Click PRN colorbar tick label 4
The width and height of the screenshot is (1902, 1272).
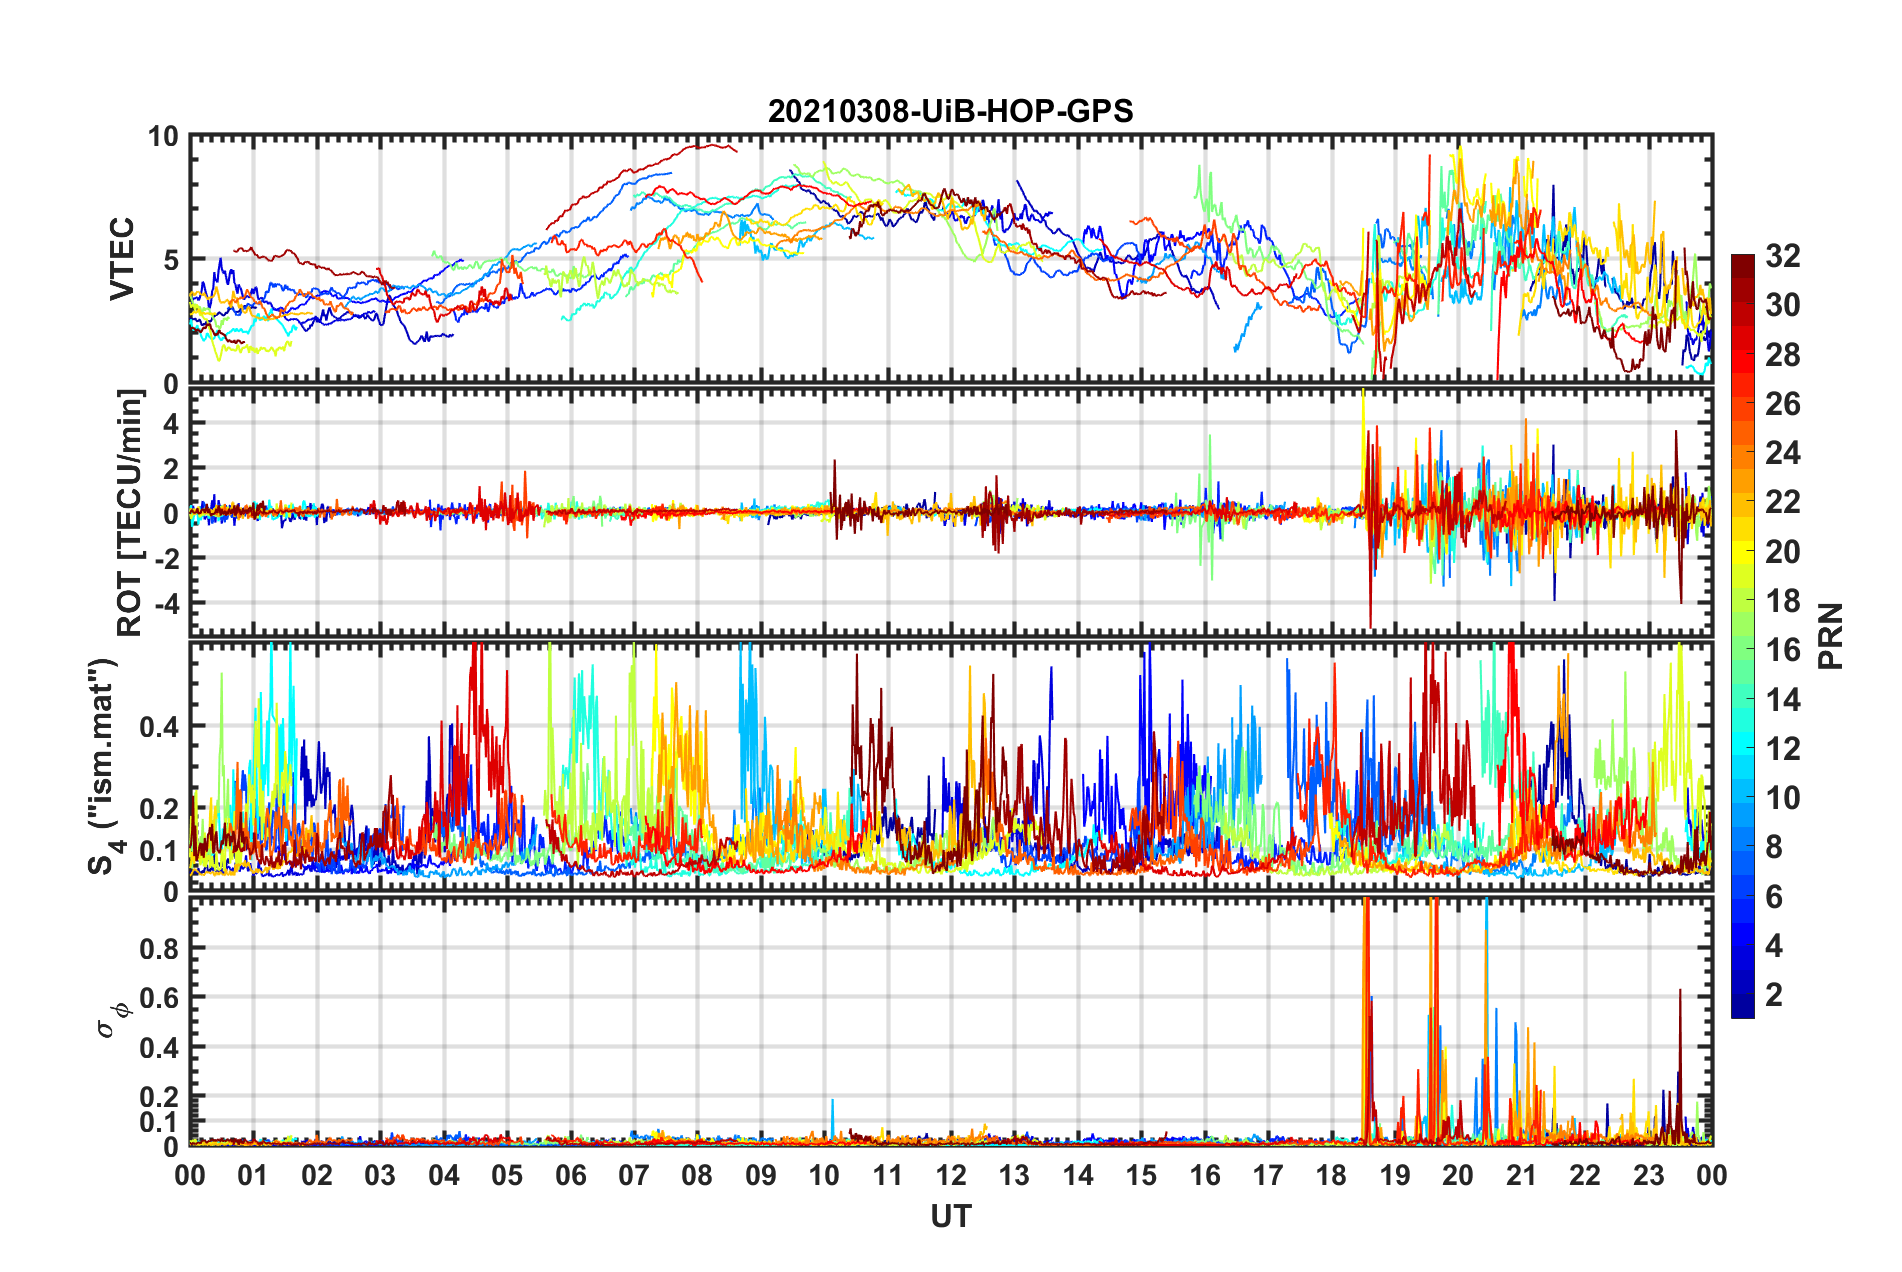(1774, 945)
